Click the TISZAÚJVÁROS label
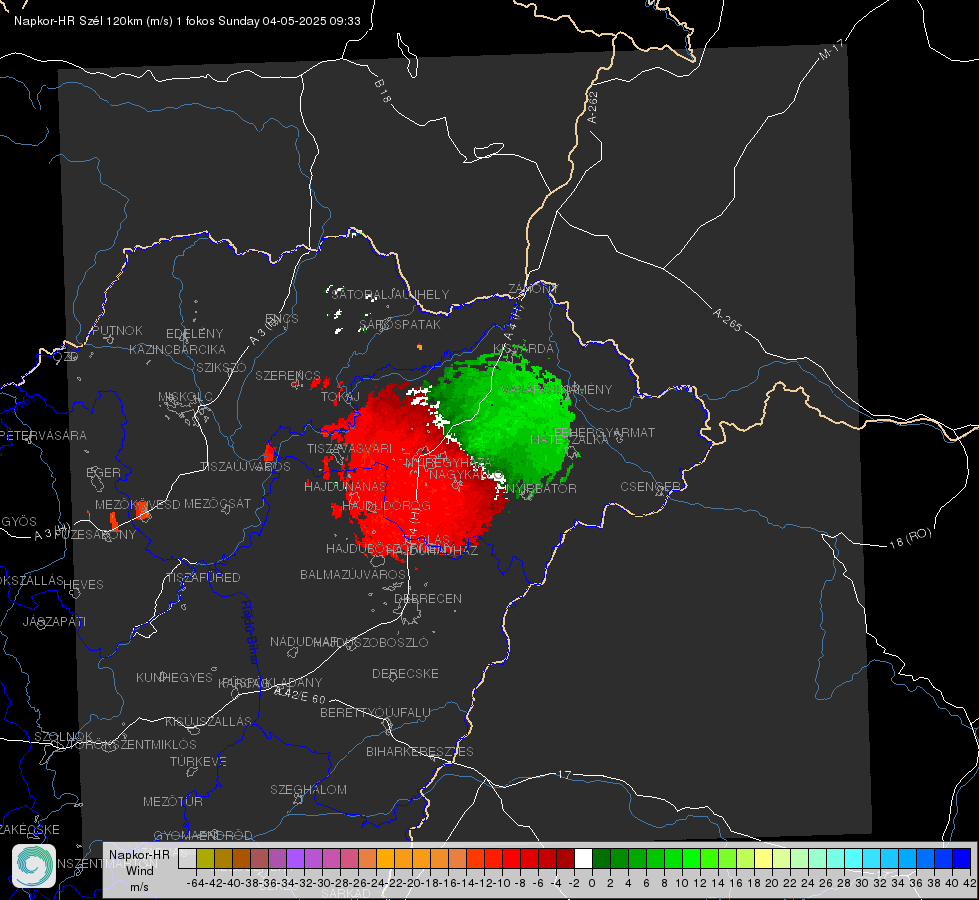The height and width of the screenshot is (900, 979). click(245, 467)
